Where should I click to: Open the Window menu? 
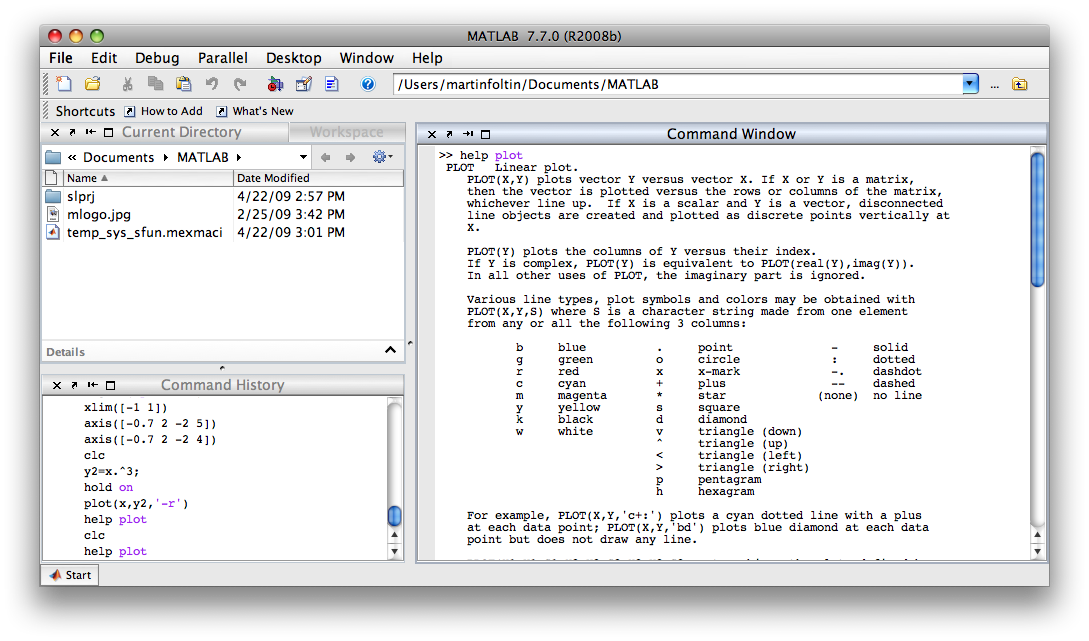[366, 58]
